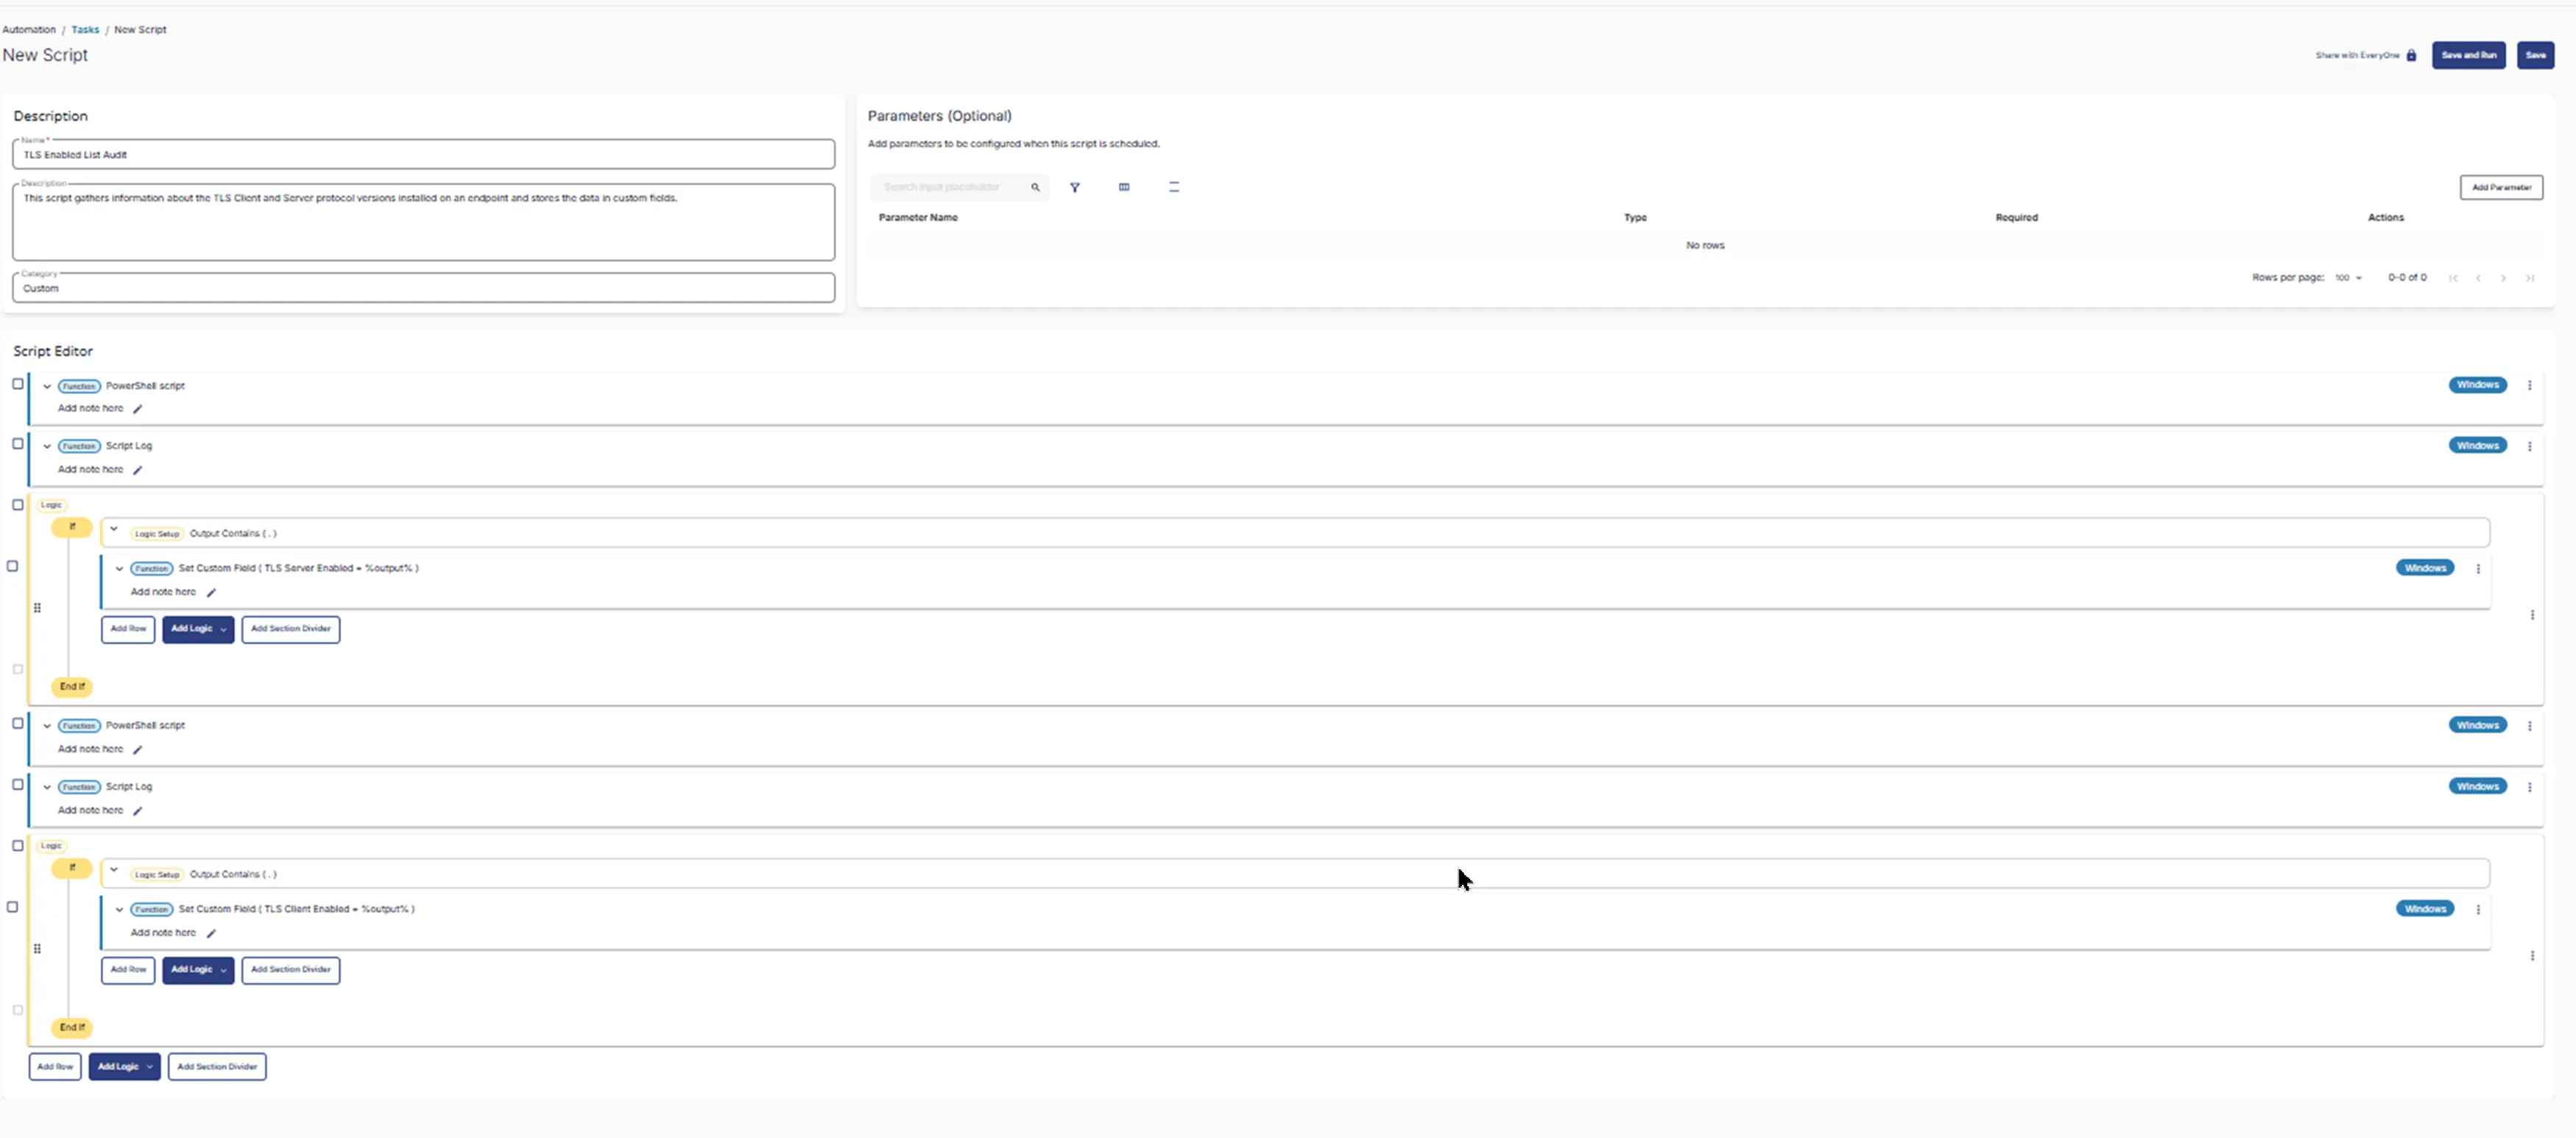Click into the Name field TLS Enabled List Audit
The image size is (2576, 1138).
[424, 155]
